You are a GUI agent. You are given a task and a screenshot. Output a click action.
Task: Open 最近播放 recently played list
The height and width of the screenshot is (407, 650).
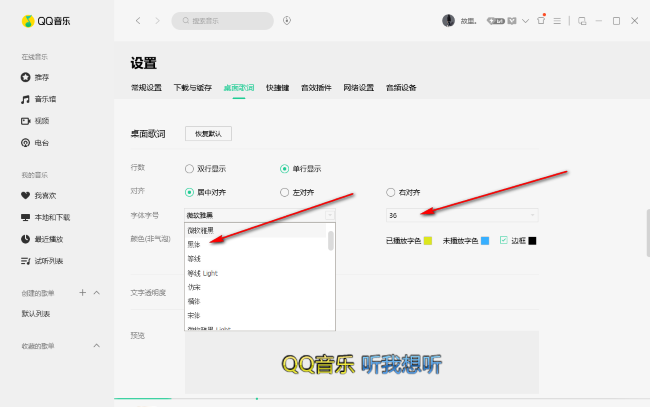pyautogui.click(x=48, y=239)
